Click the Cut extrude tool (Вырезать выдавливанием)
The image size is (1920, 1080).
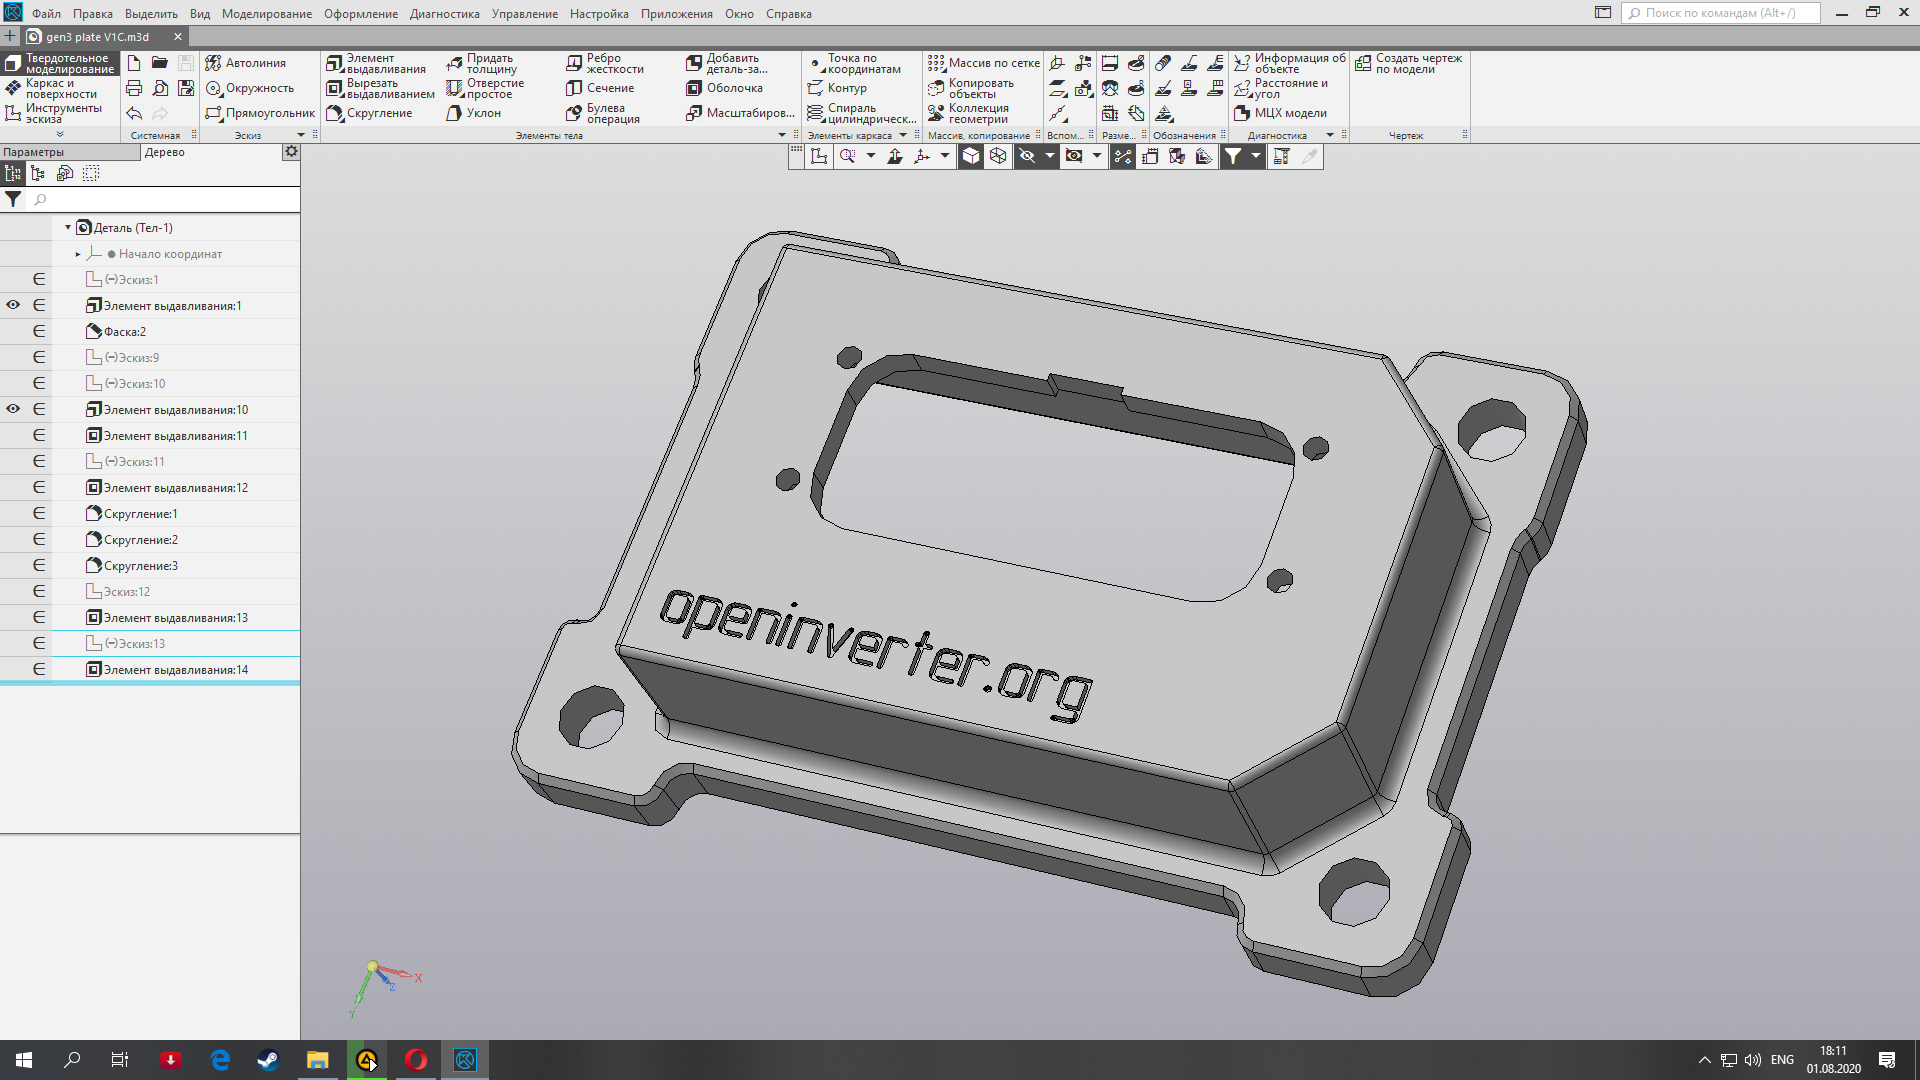(x=380, y=89)
